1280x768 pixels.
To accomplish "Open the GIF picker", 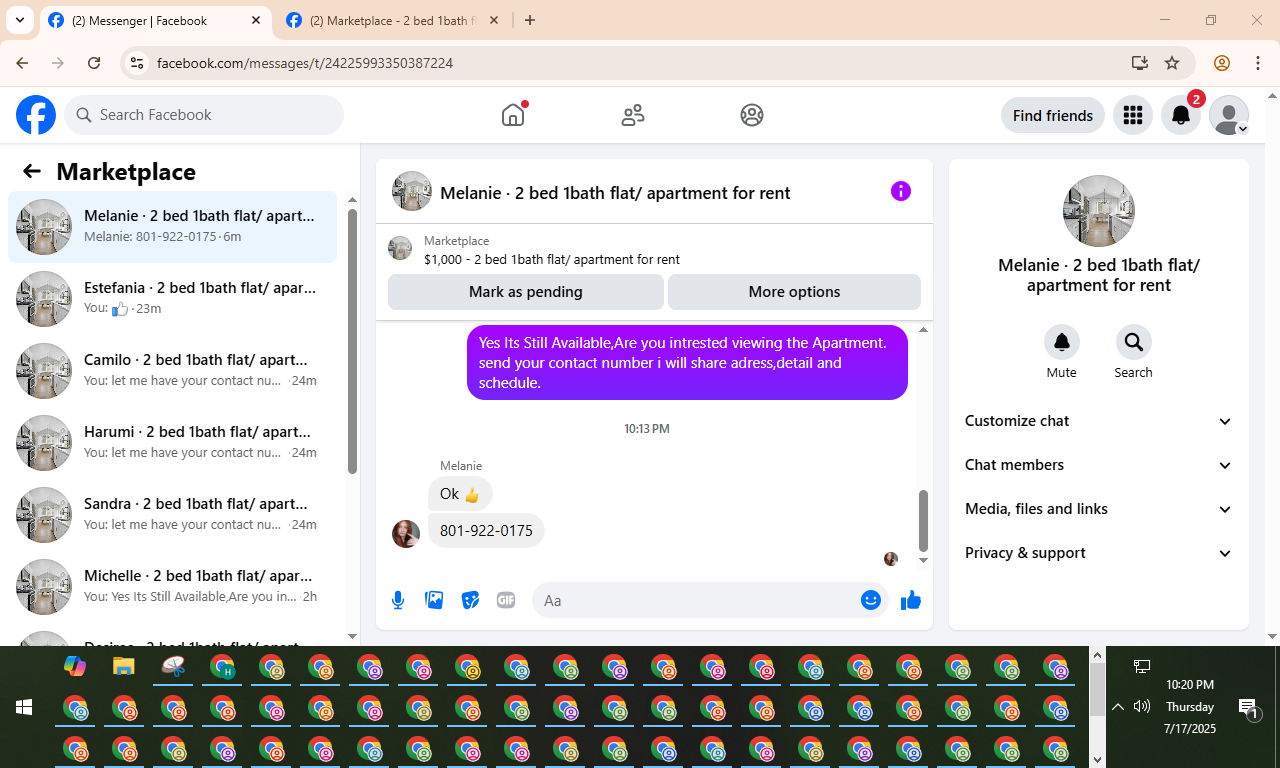I will tap(506, 600).
